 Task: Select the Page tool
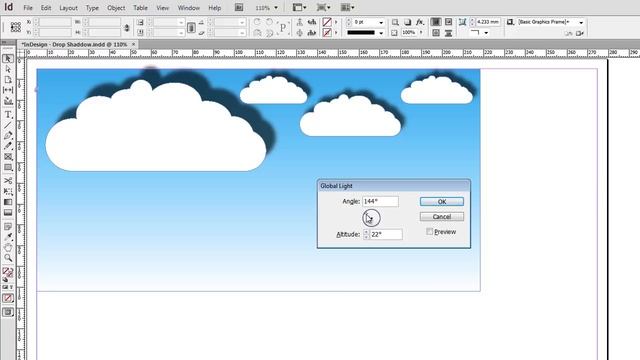click(x=8, y=80)
